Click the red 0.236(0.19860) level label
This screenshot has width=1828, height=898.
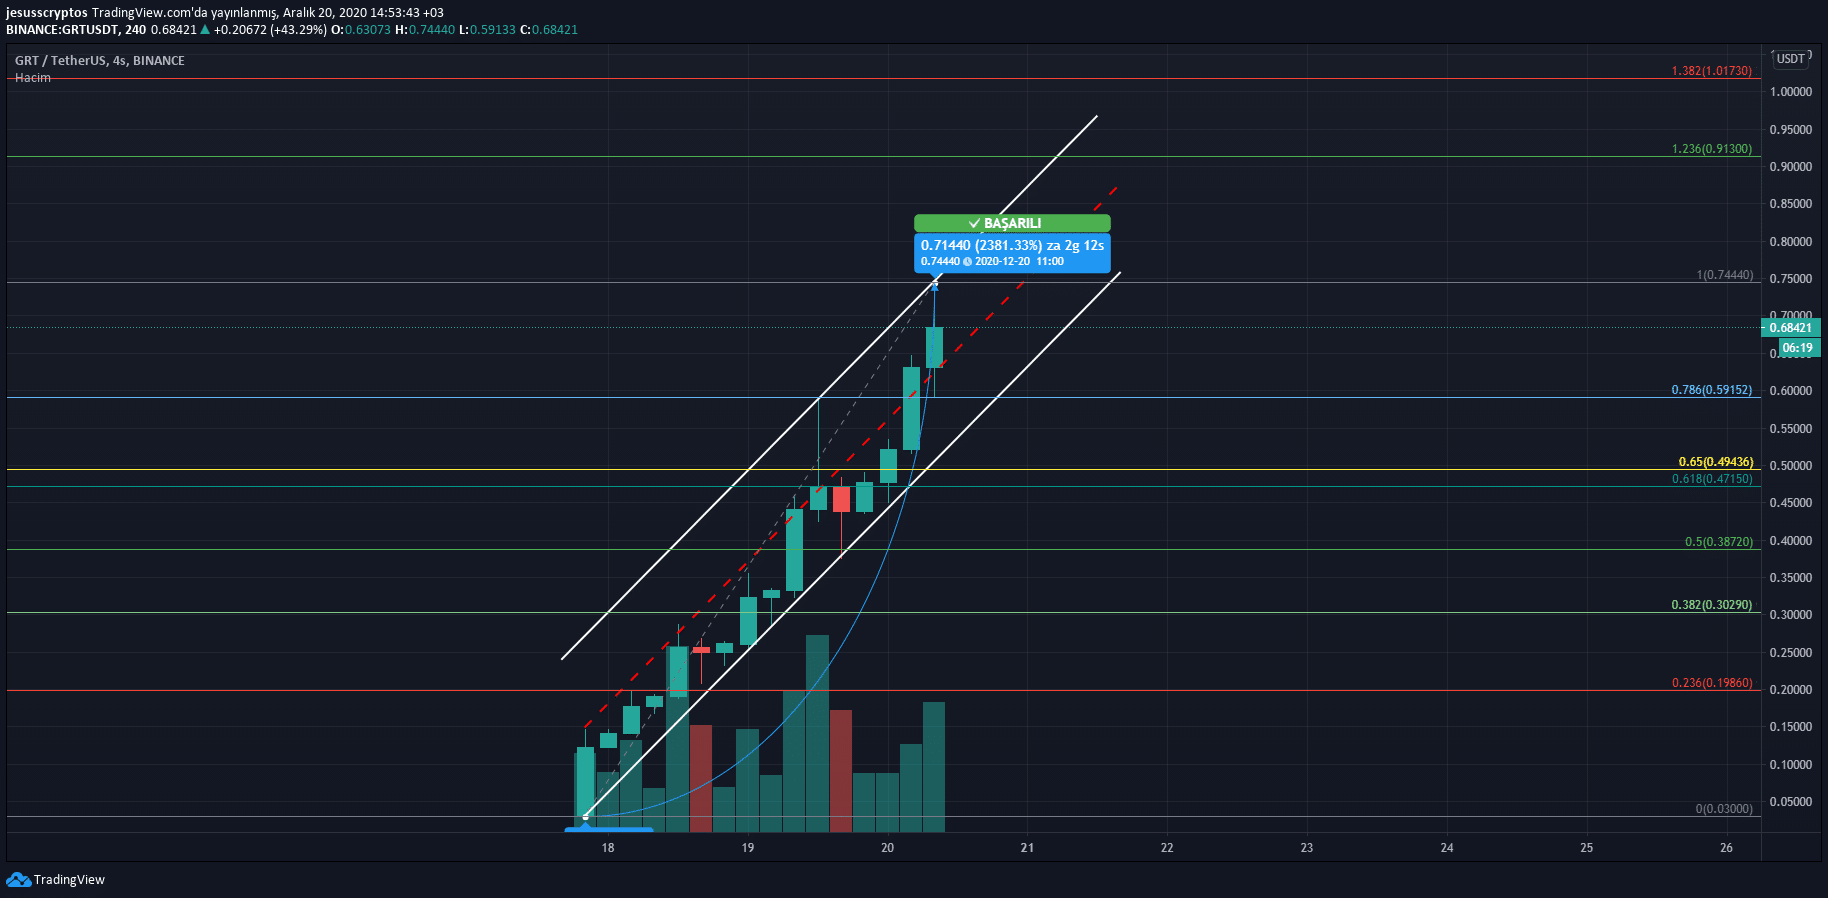click(x=1711, y=683)
